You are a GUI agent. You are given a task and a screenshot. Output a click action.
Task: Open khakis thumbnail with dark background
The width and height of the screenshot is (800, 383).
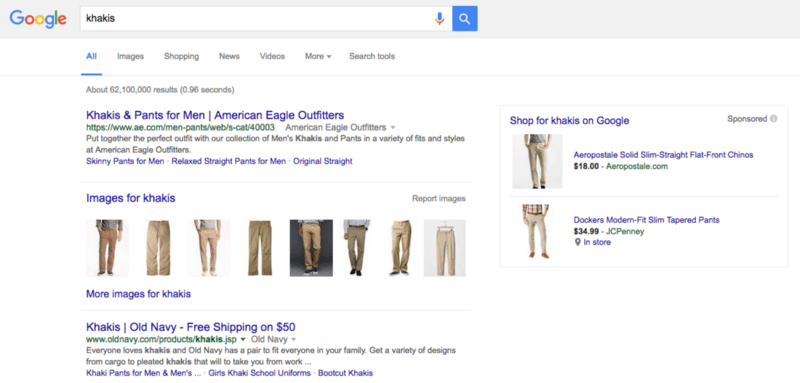311,248
